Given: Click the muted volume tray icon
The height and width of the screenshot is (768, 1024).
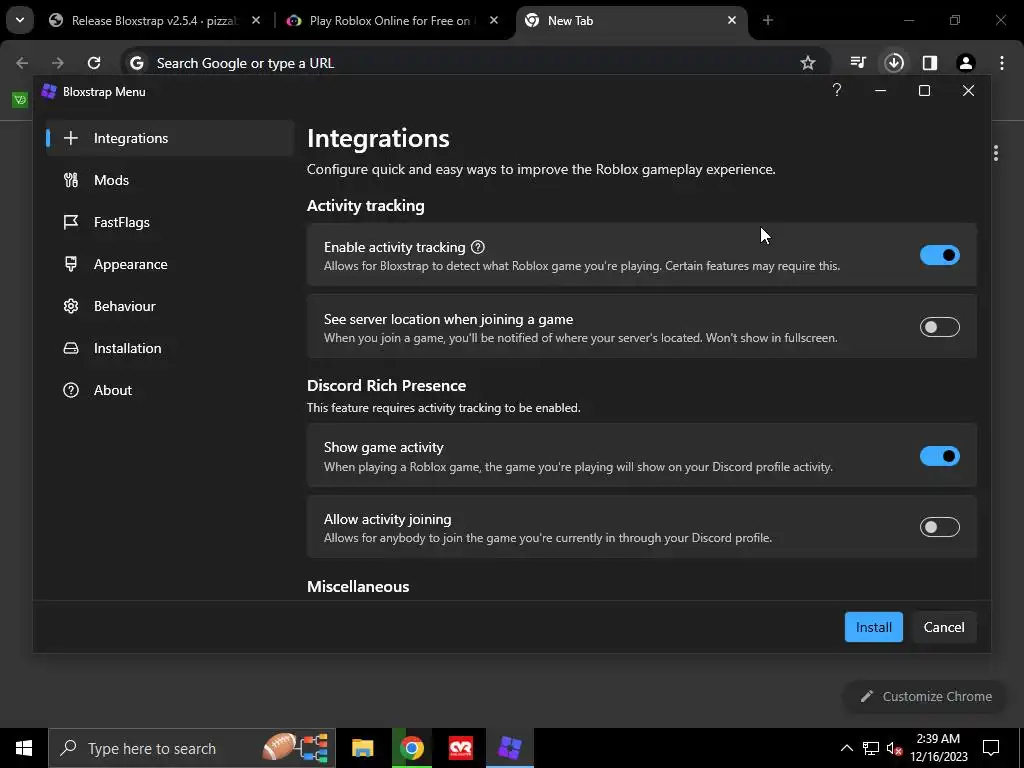Looking at the screenshot, I should tap(894, 748).
